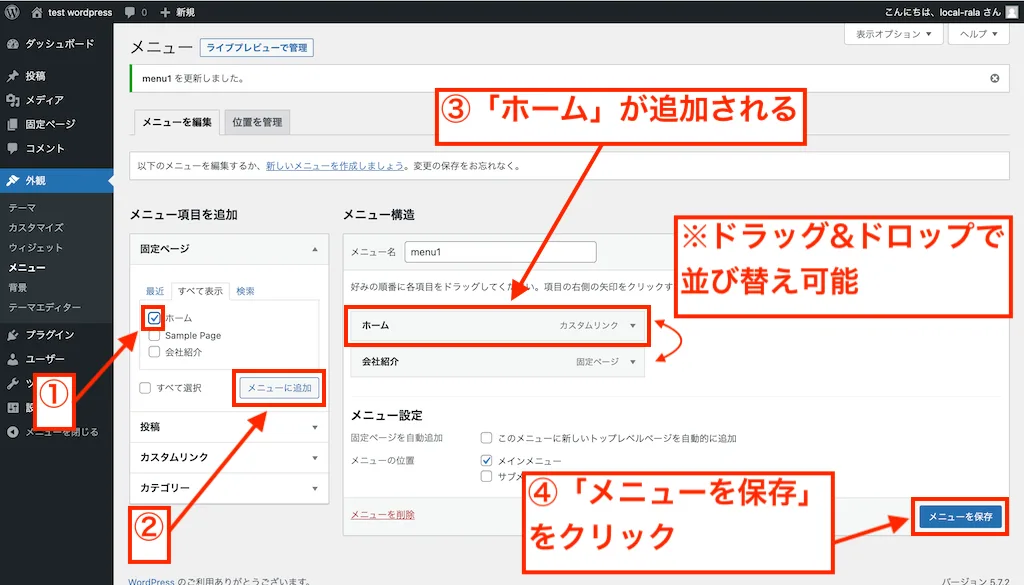Open カスタマイズ submenu item
The height and width of the screenshot is (585, 1024).
tap(36, 227)
